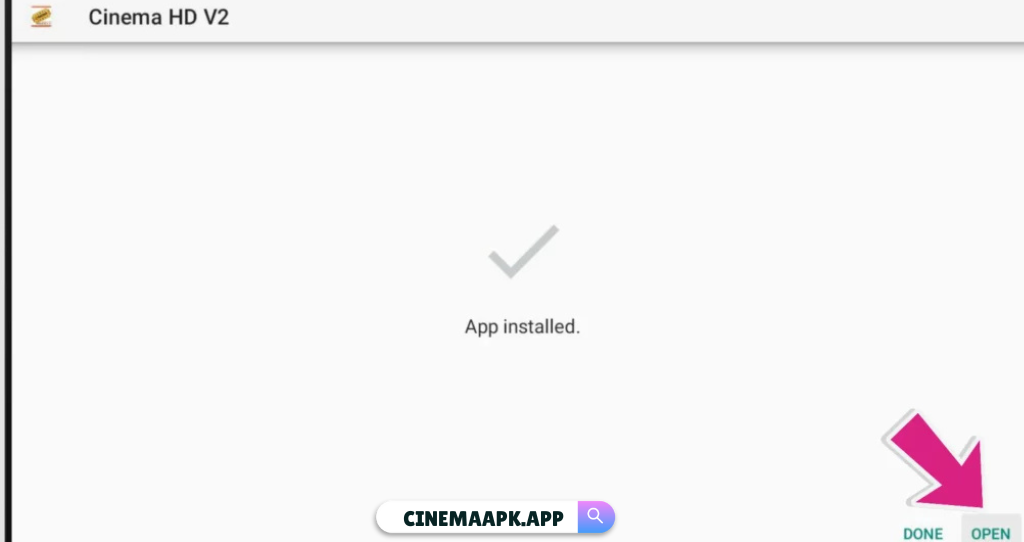Click the gray installation checkmark icon
1024x542 pixels.
(x=524, y=251)
